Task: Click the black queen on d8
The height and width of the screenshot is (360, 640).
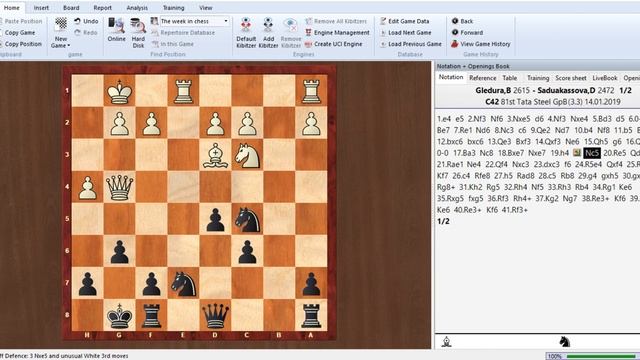Action: click(215, 316)
